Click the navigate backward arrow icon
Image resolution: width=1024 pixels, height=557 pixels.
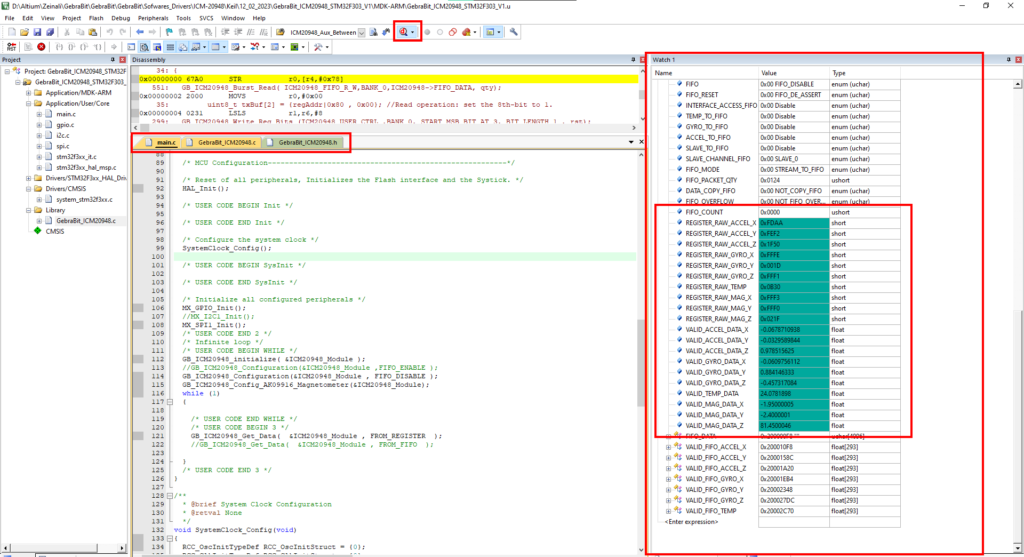pos(139,32)
